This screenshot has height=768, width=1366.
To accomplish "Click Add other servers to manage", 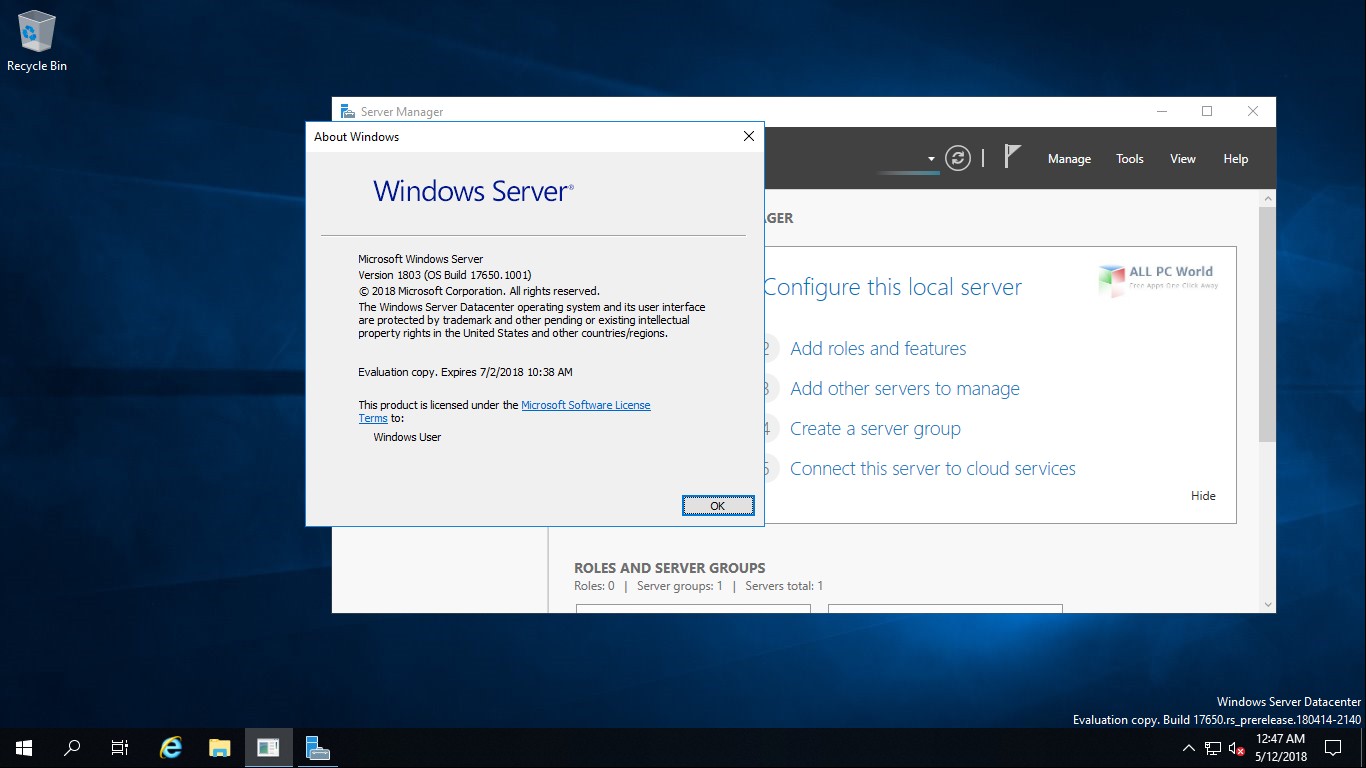I will pos(905,388).
